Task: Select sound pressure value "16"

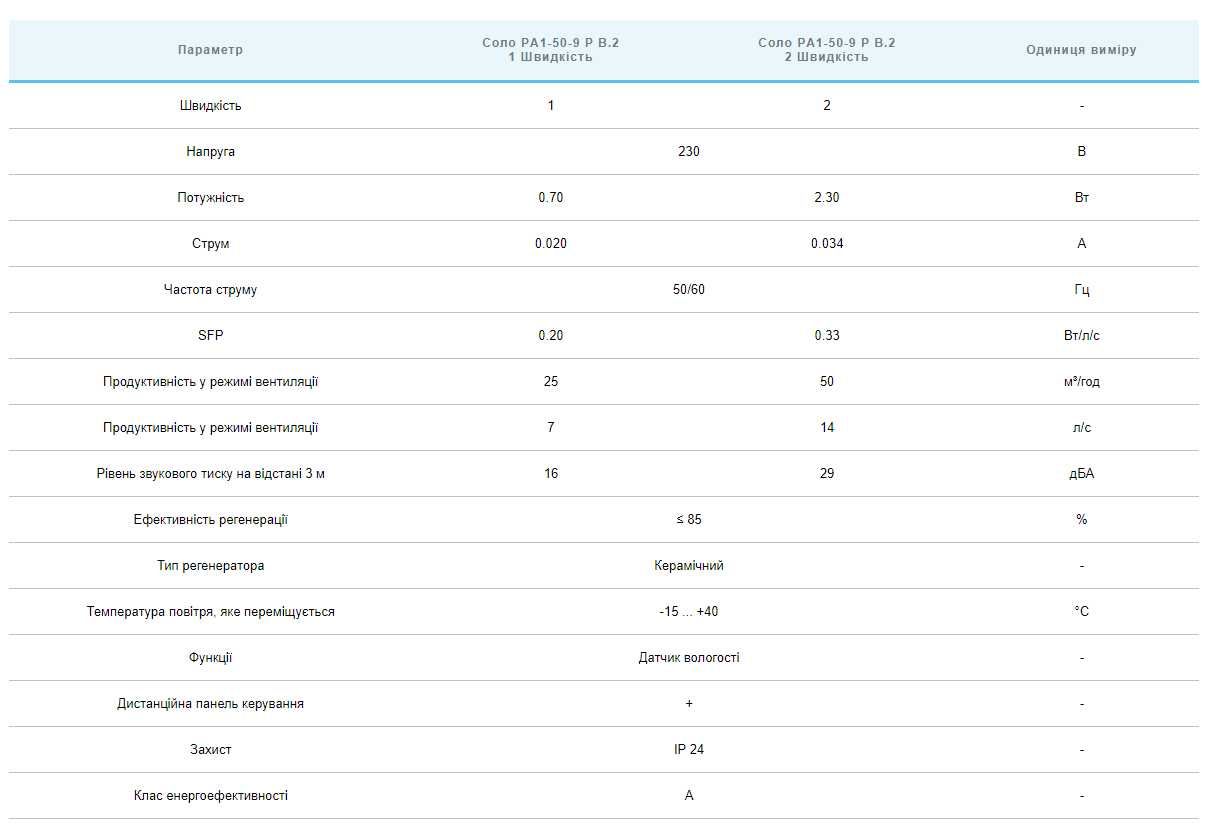Action: 551,474
